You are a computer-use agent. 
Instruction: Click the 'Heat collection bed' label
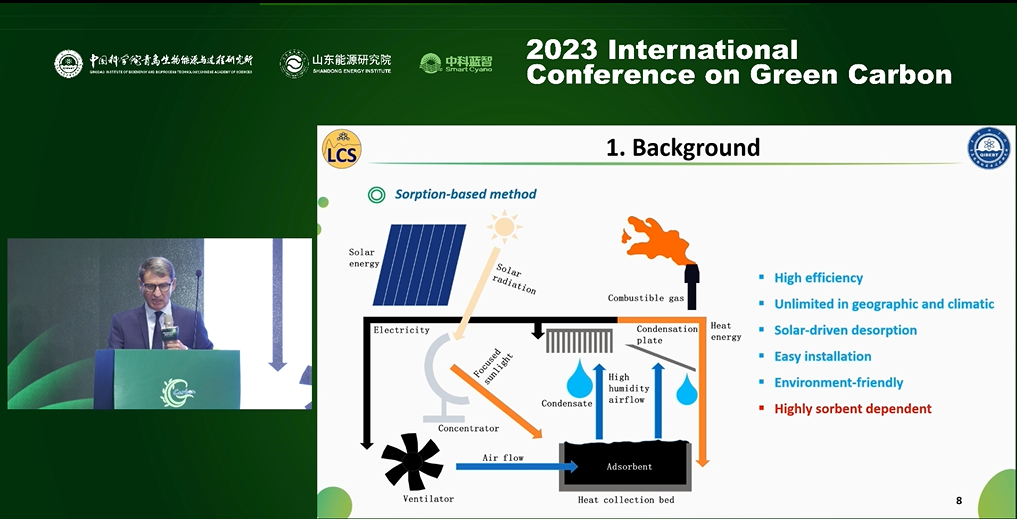[626, 500]
